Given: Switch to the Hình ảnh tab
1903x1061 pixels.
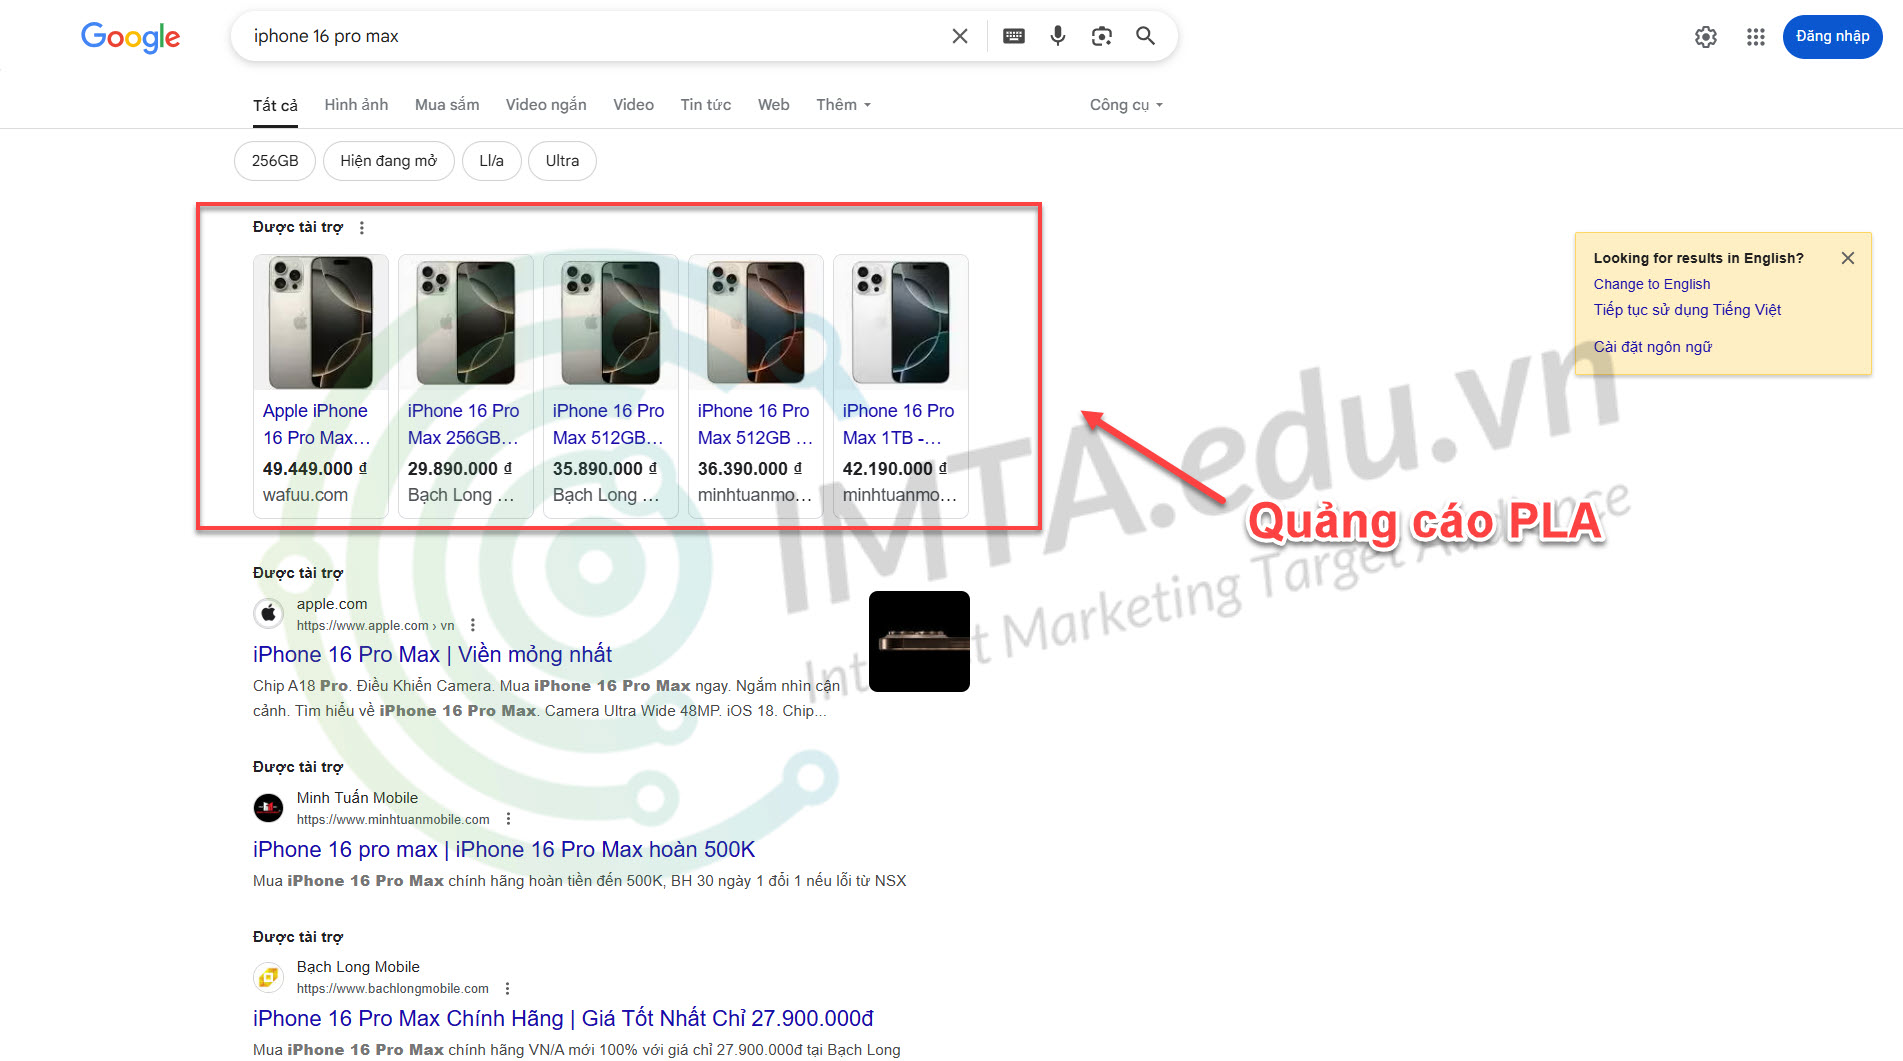Looking at the screenshot, I should pos(356,105).
